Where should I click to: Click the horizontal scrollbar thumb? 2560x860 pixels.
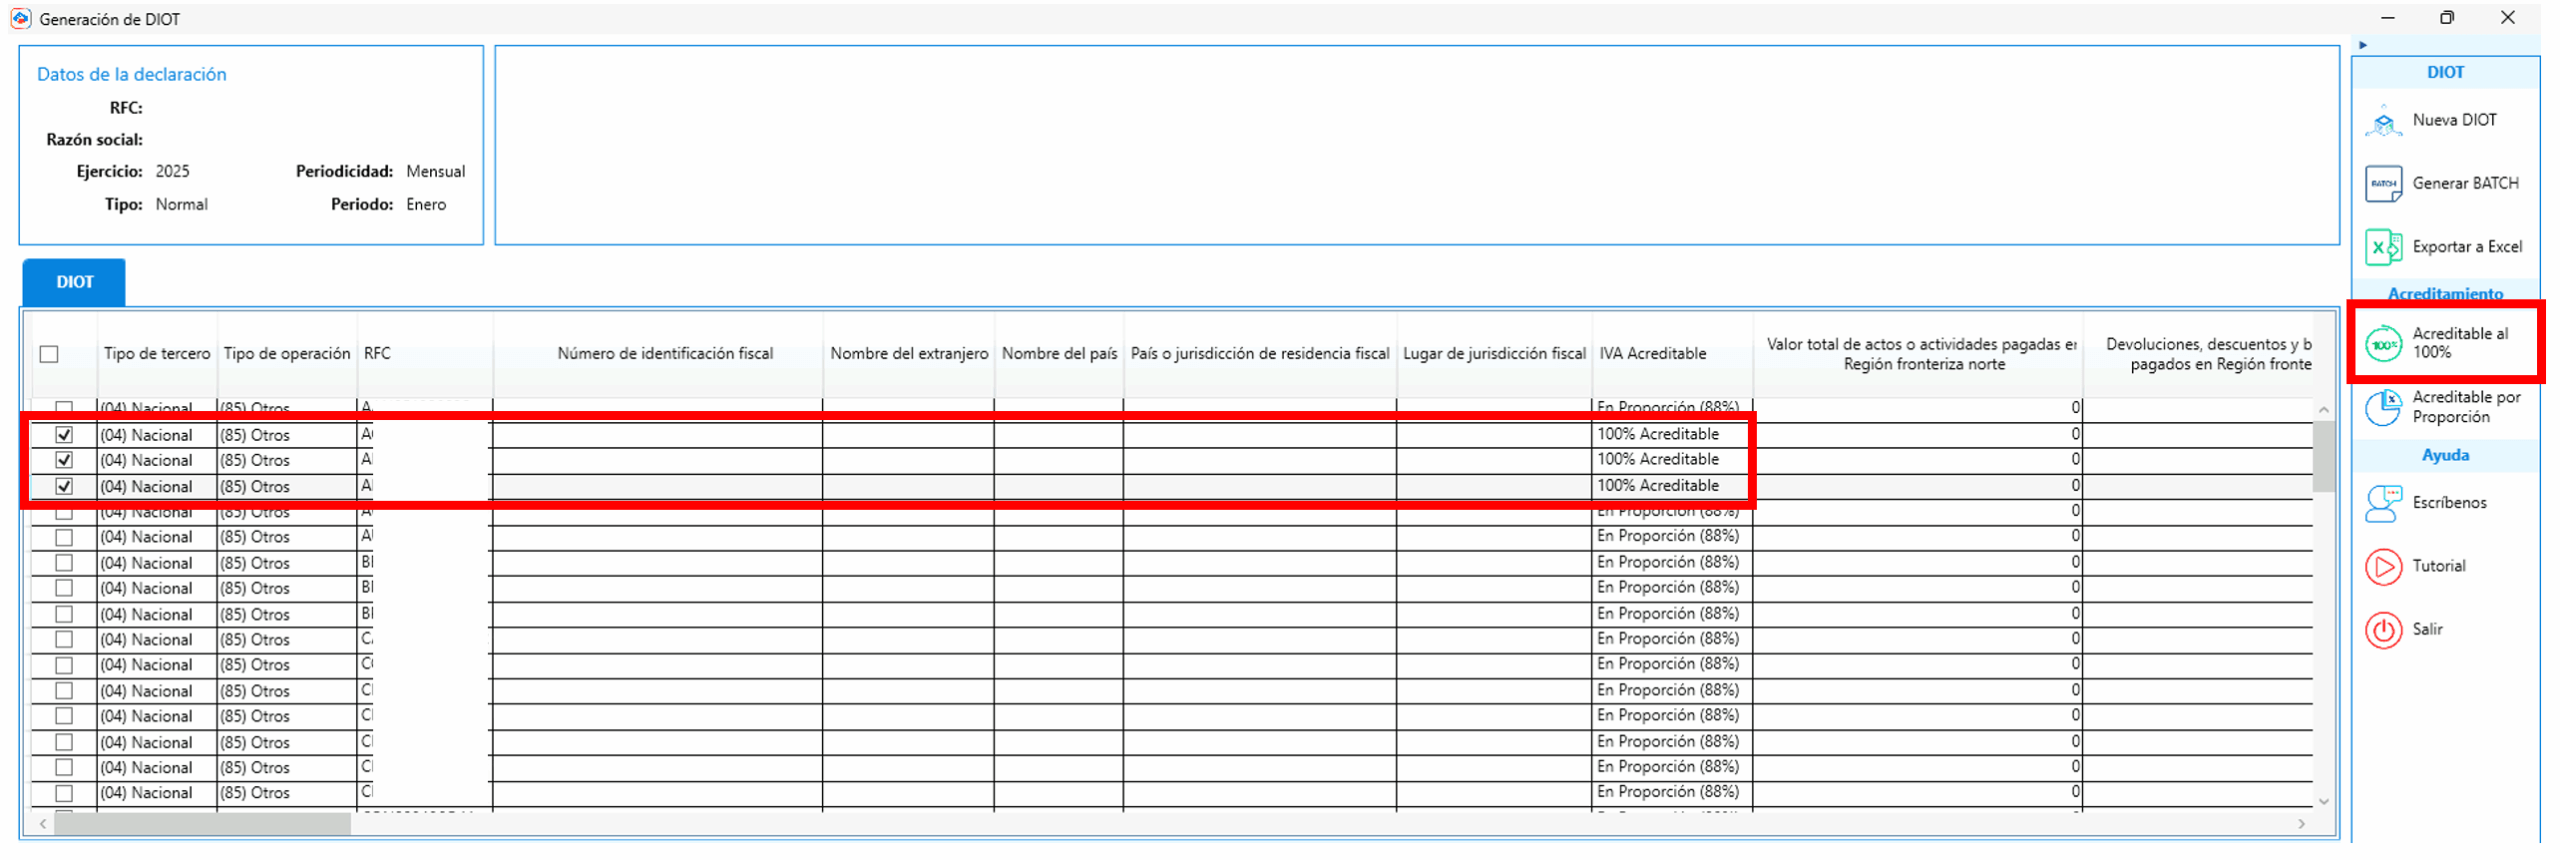200,824
